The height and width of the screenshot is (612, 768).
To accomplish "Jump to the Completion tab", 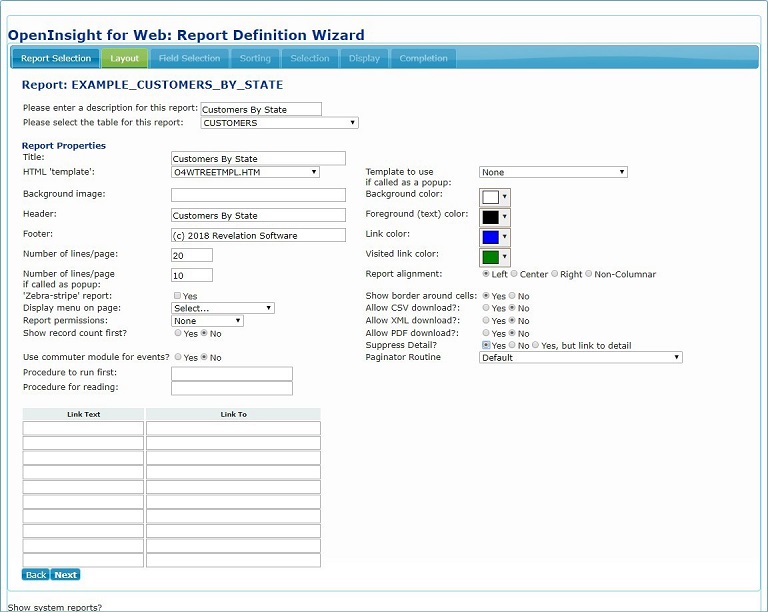I will (x=423, y=58).
